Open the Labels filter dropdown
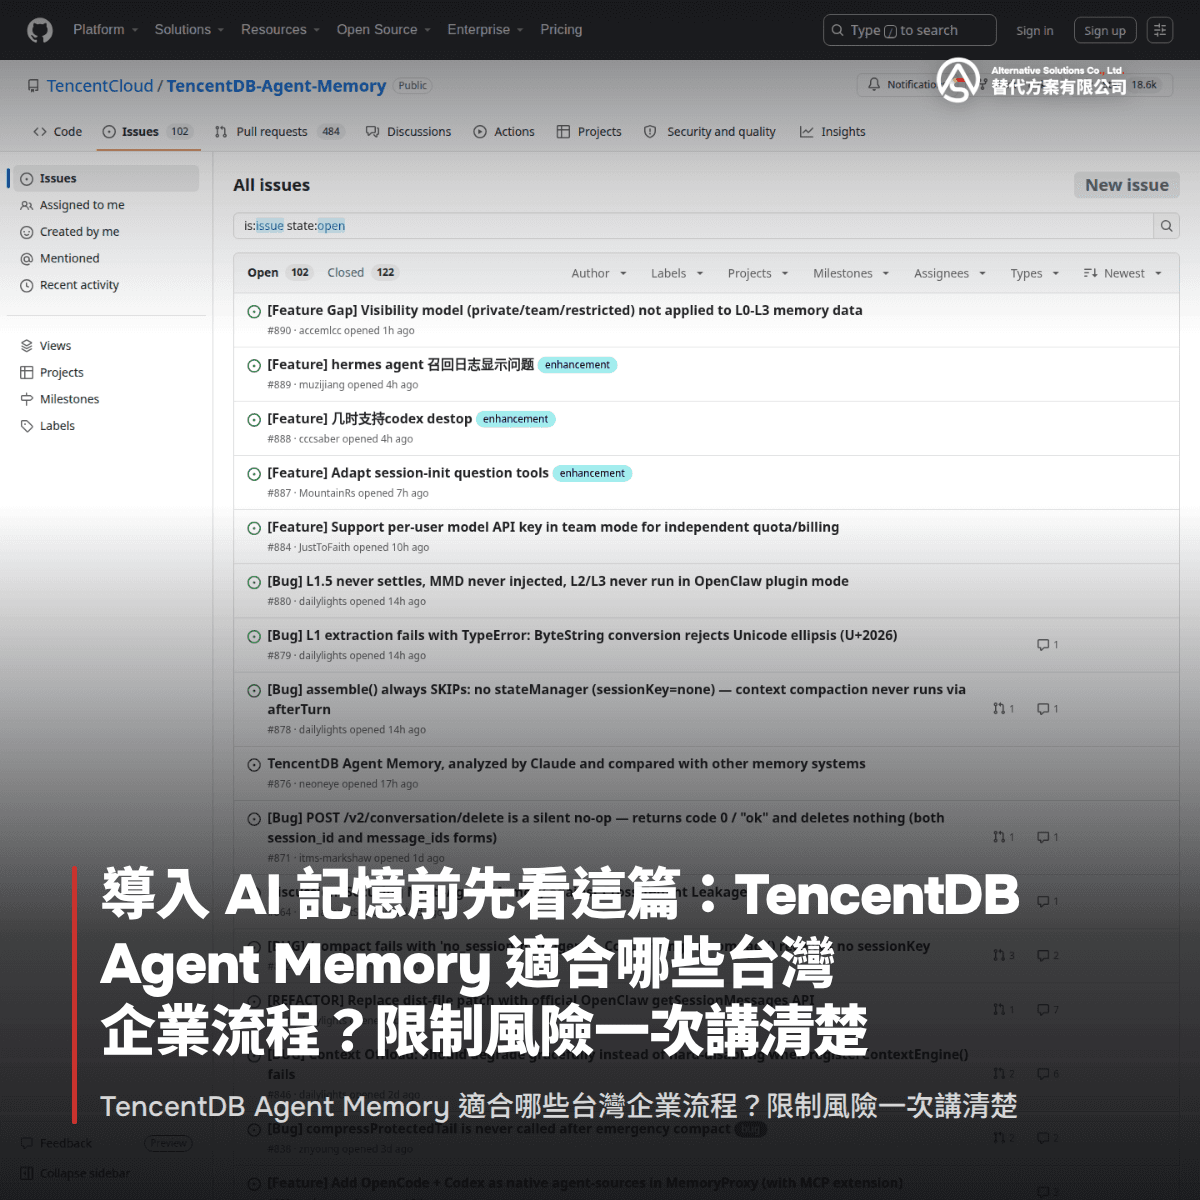Screen dimensions: 1200x1200 tap(677, 274)
